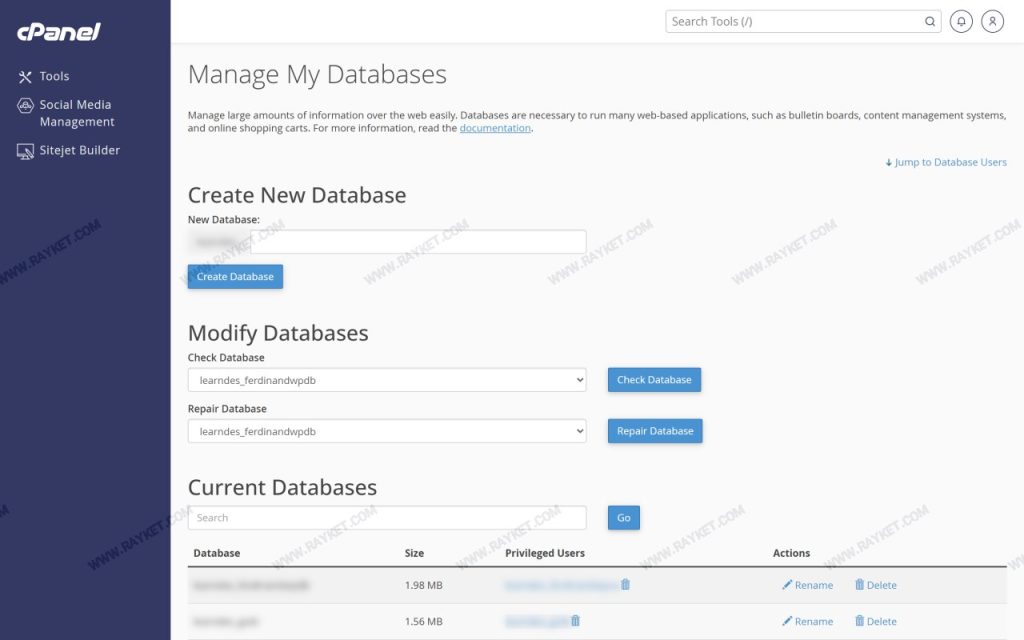This screenshot has height=640, width=1024.
Task: Click the Actions column header
Action: (x=791, y=553)
